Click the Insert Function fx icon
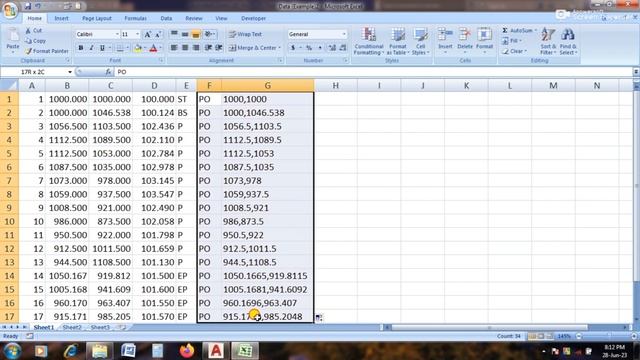Image resolution: width=640 pixels, height=360 pixels. tap(108, 72)
